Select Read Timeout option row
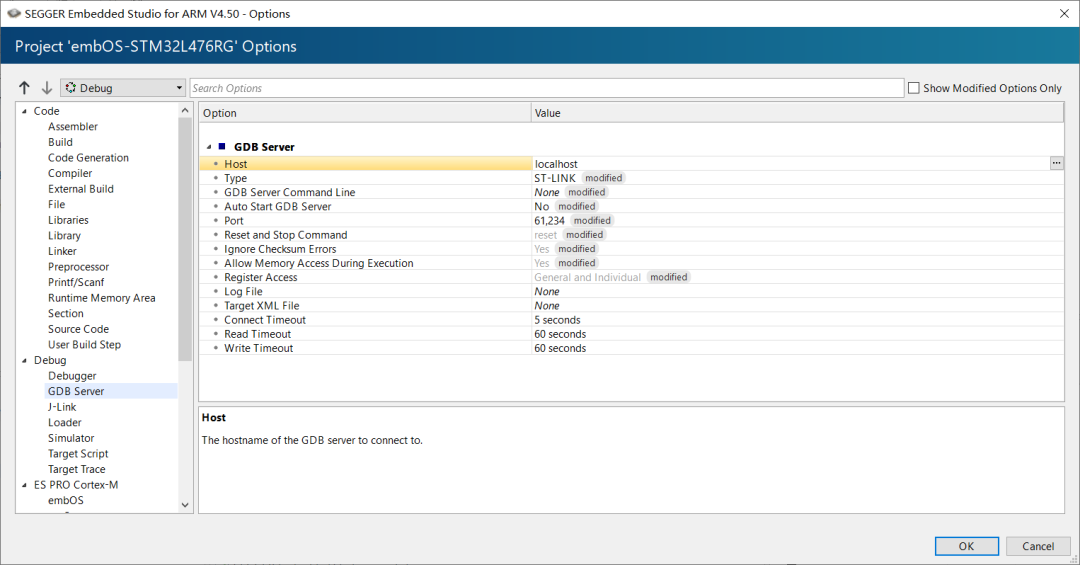1080x565 pixels. [x=632, y=334]
